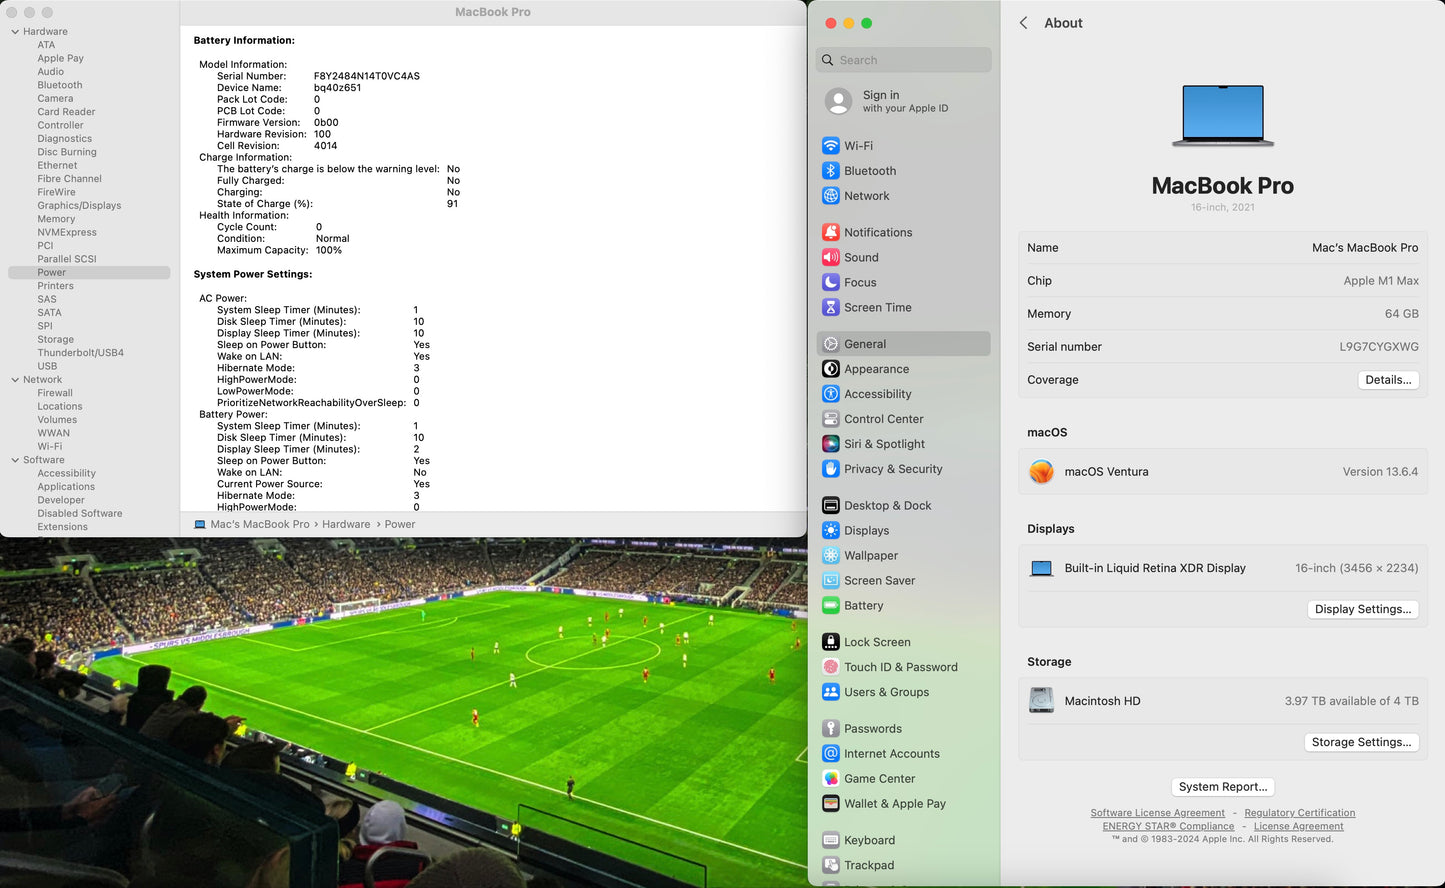Select Applications under Software
This screenshot has width=1445, height=888.
(x=66, y=487)
